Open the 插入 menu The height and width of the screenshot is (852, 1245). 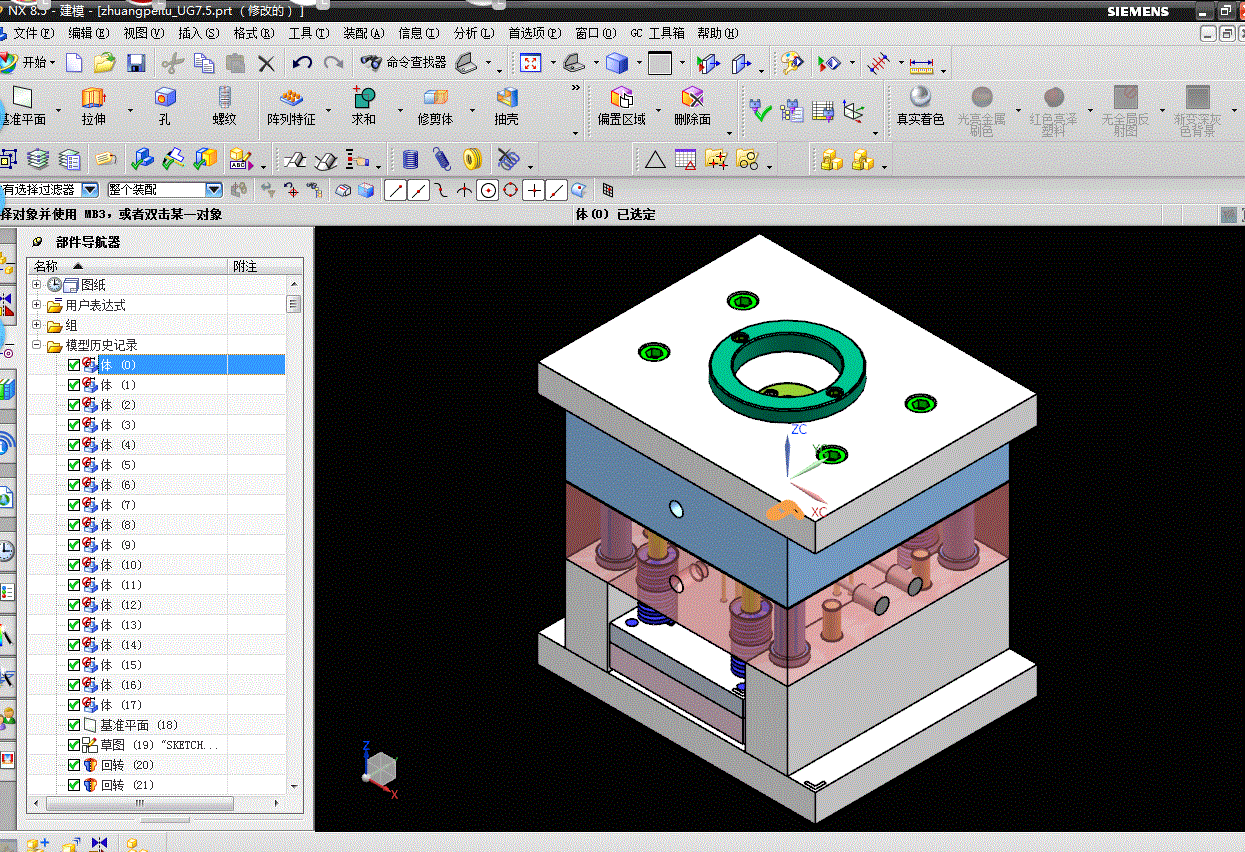[198, 34]
